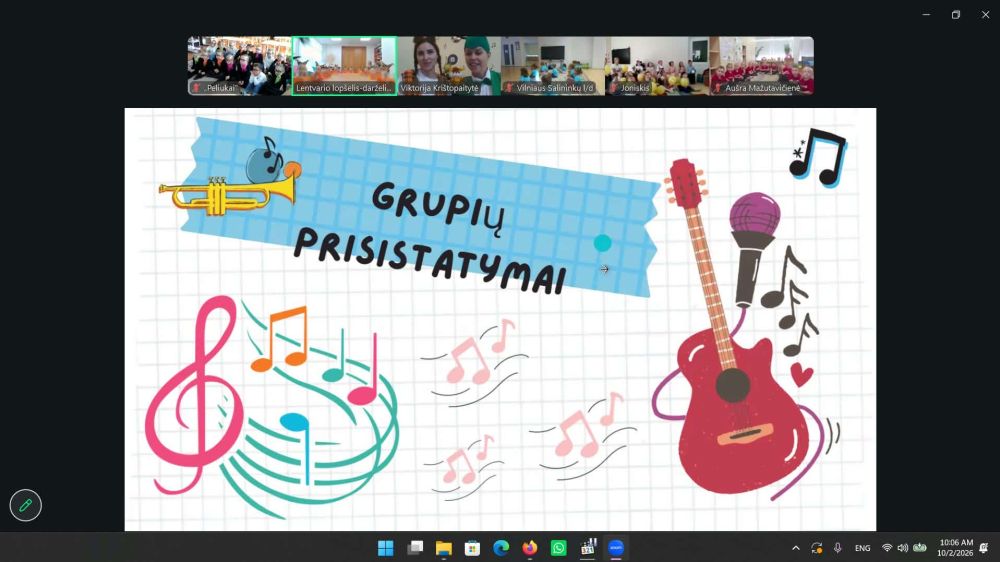Click the sync update tray icon

click(816, 548)
